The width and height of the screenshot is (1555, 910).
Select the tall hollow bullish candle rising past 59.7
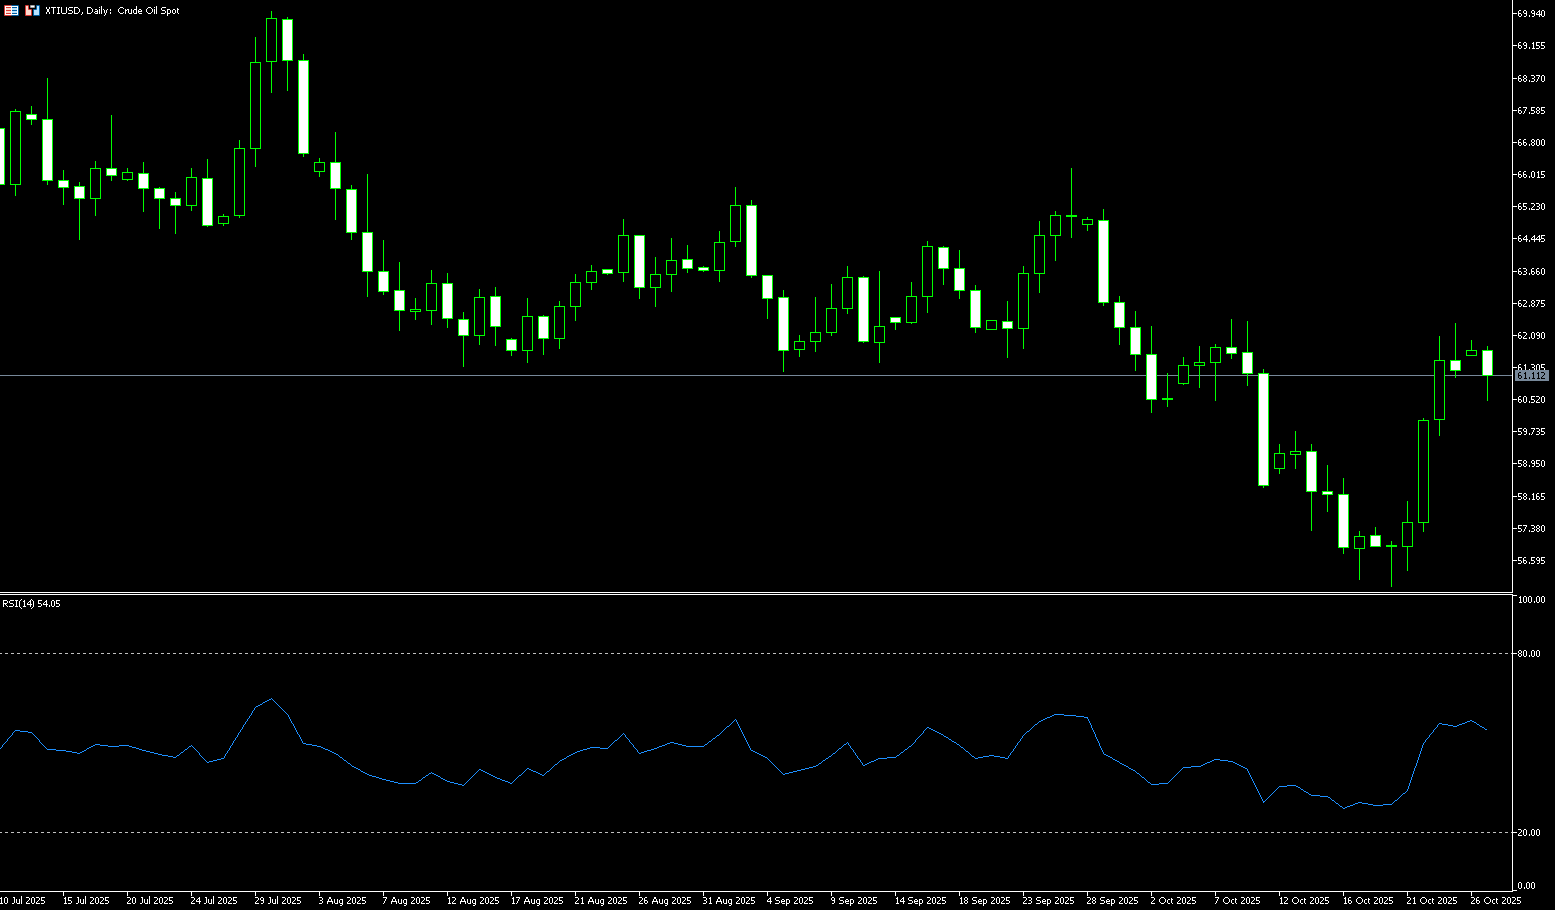pyautogui.click(x=1423, y=472)
